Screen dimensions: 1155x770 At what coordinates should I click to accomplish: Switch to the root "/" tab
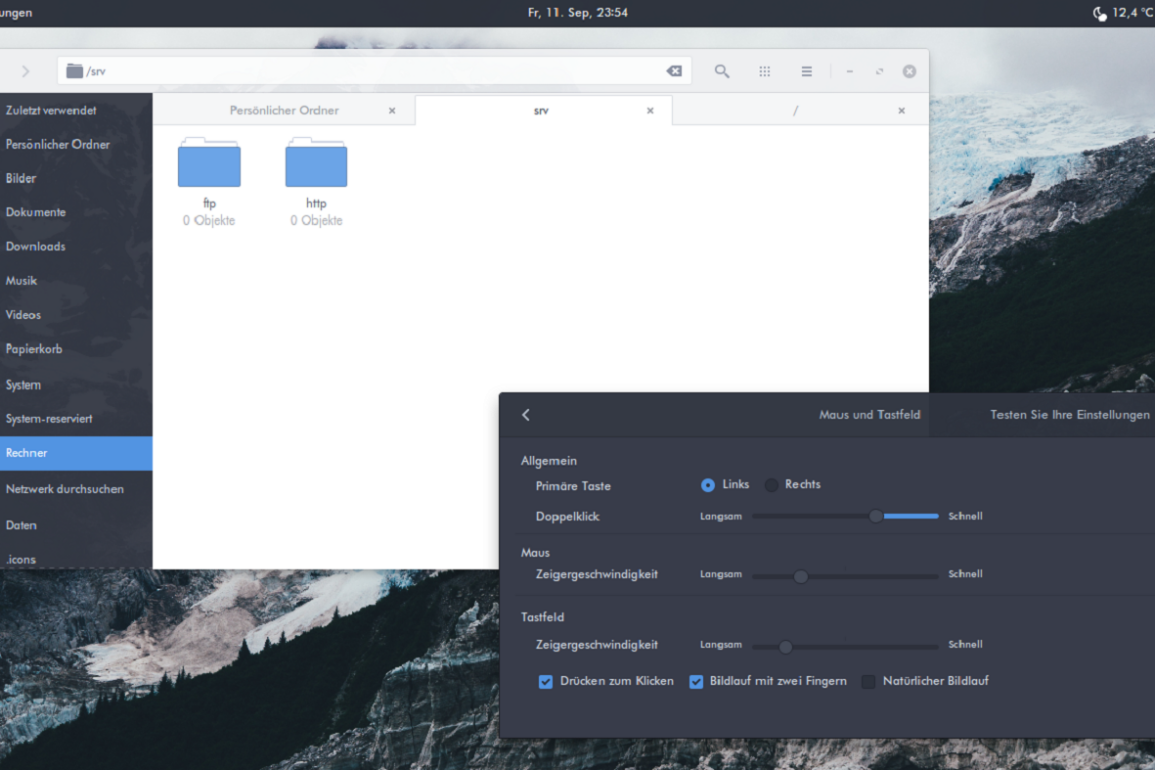coord(795,110)
